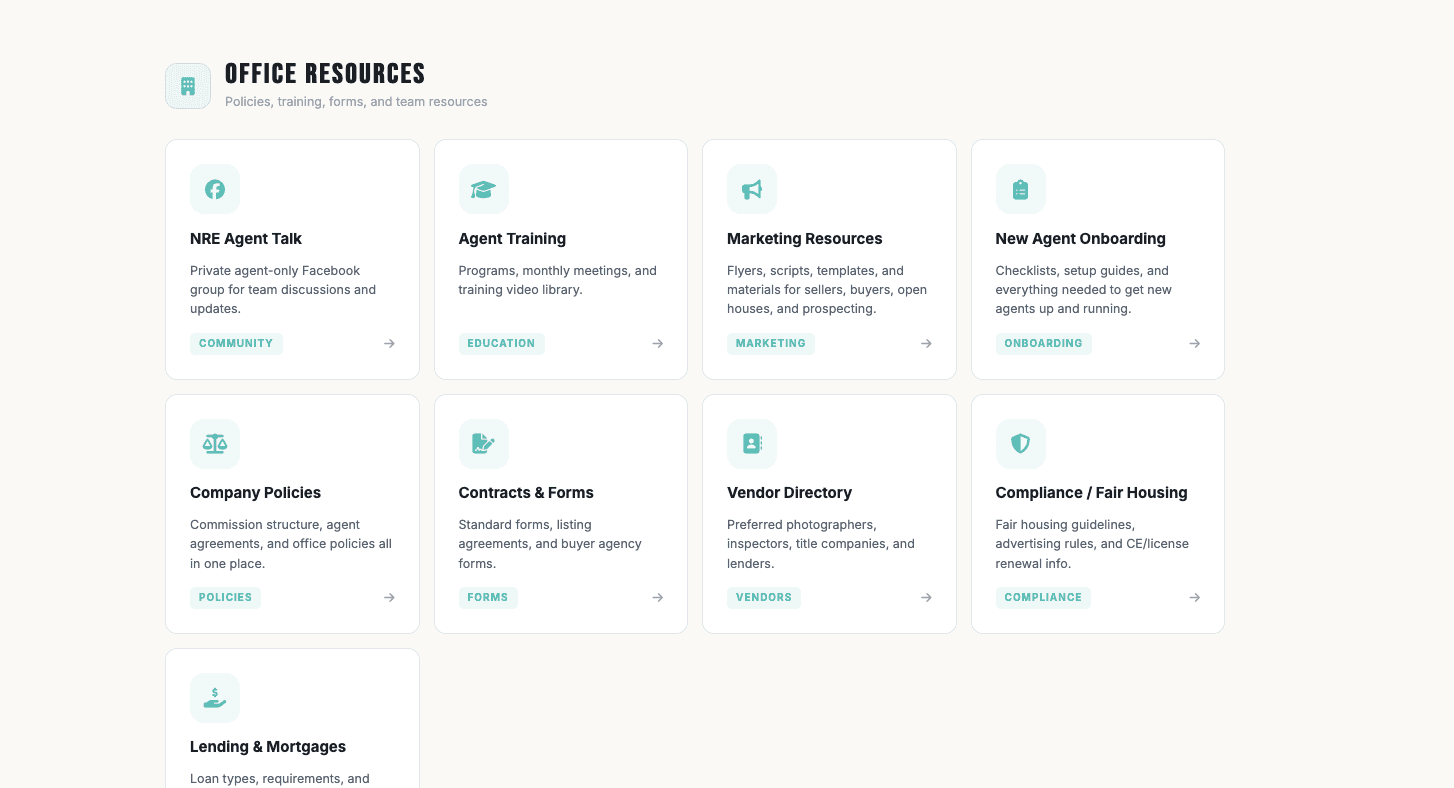1454x788 pixels.
Task: Click the description 'Commission structure, agent agreements'
Action: click(291, 544)
